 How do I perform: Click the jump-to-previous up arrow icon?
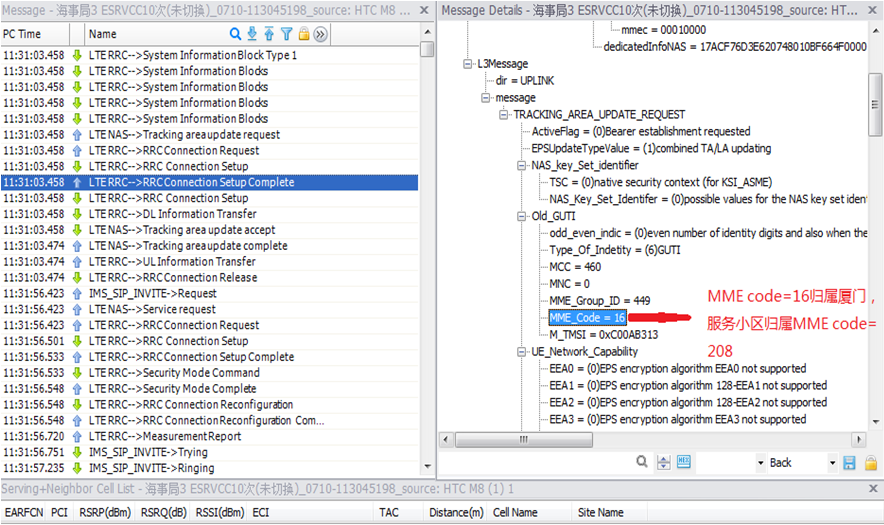[270, 34]
